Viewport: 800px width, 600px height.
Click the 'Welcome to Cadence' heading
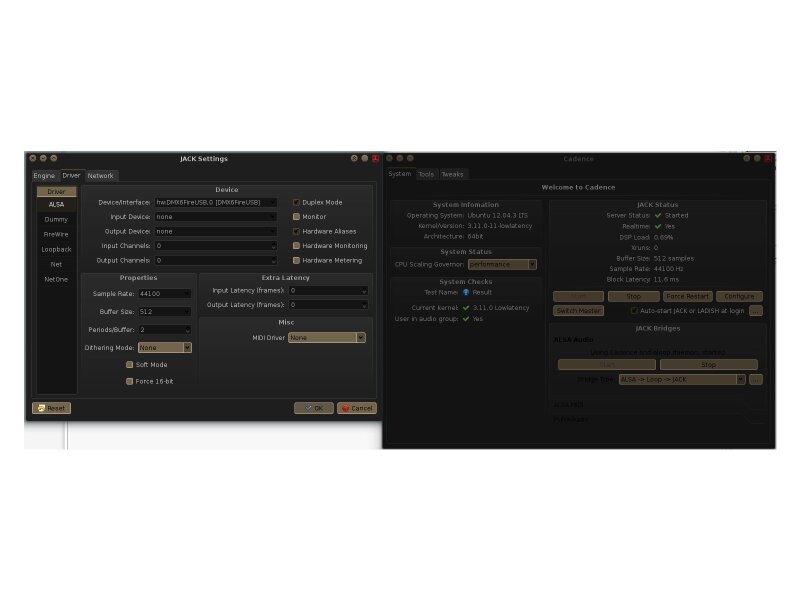[x=579, y=187]
